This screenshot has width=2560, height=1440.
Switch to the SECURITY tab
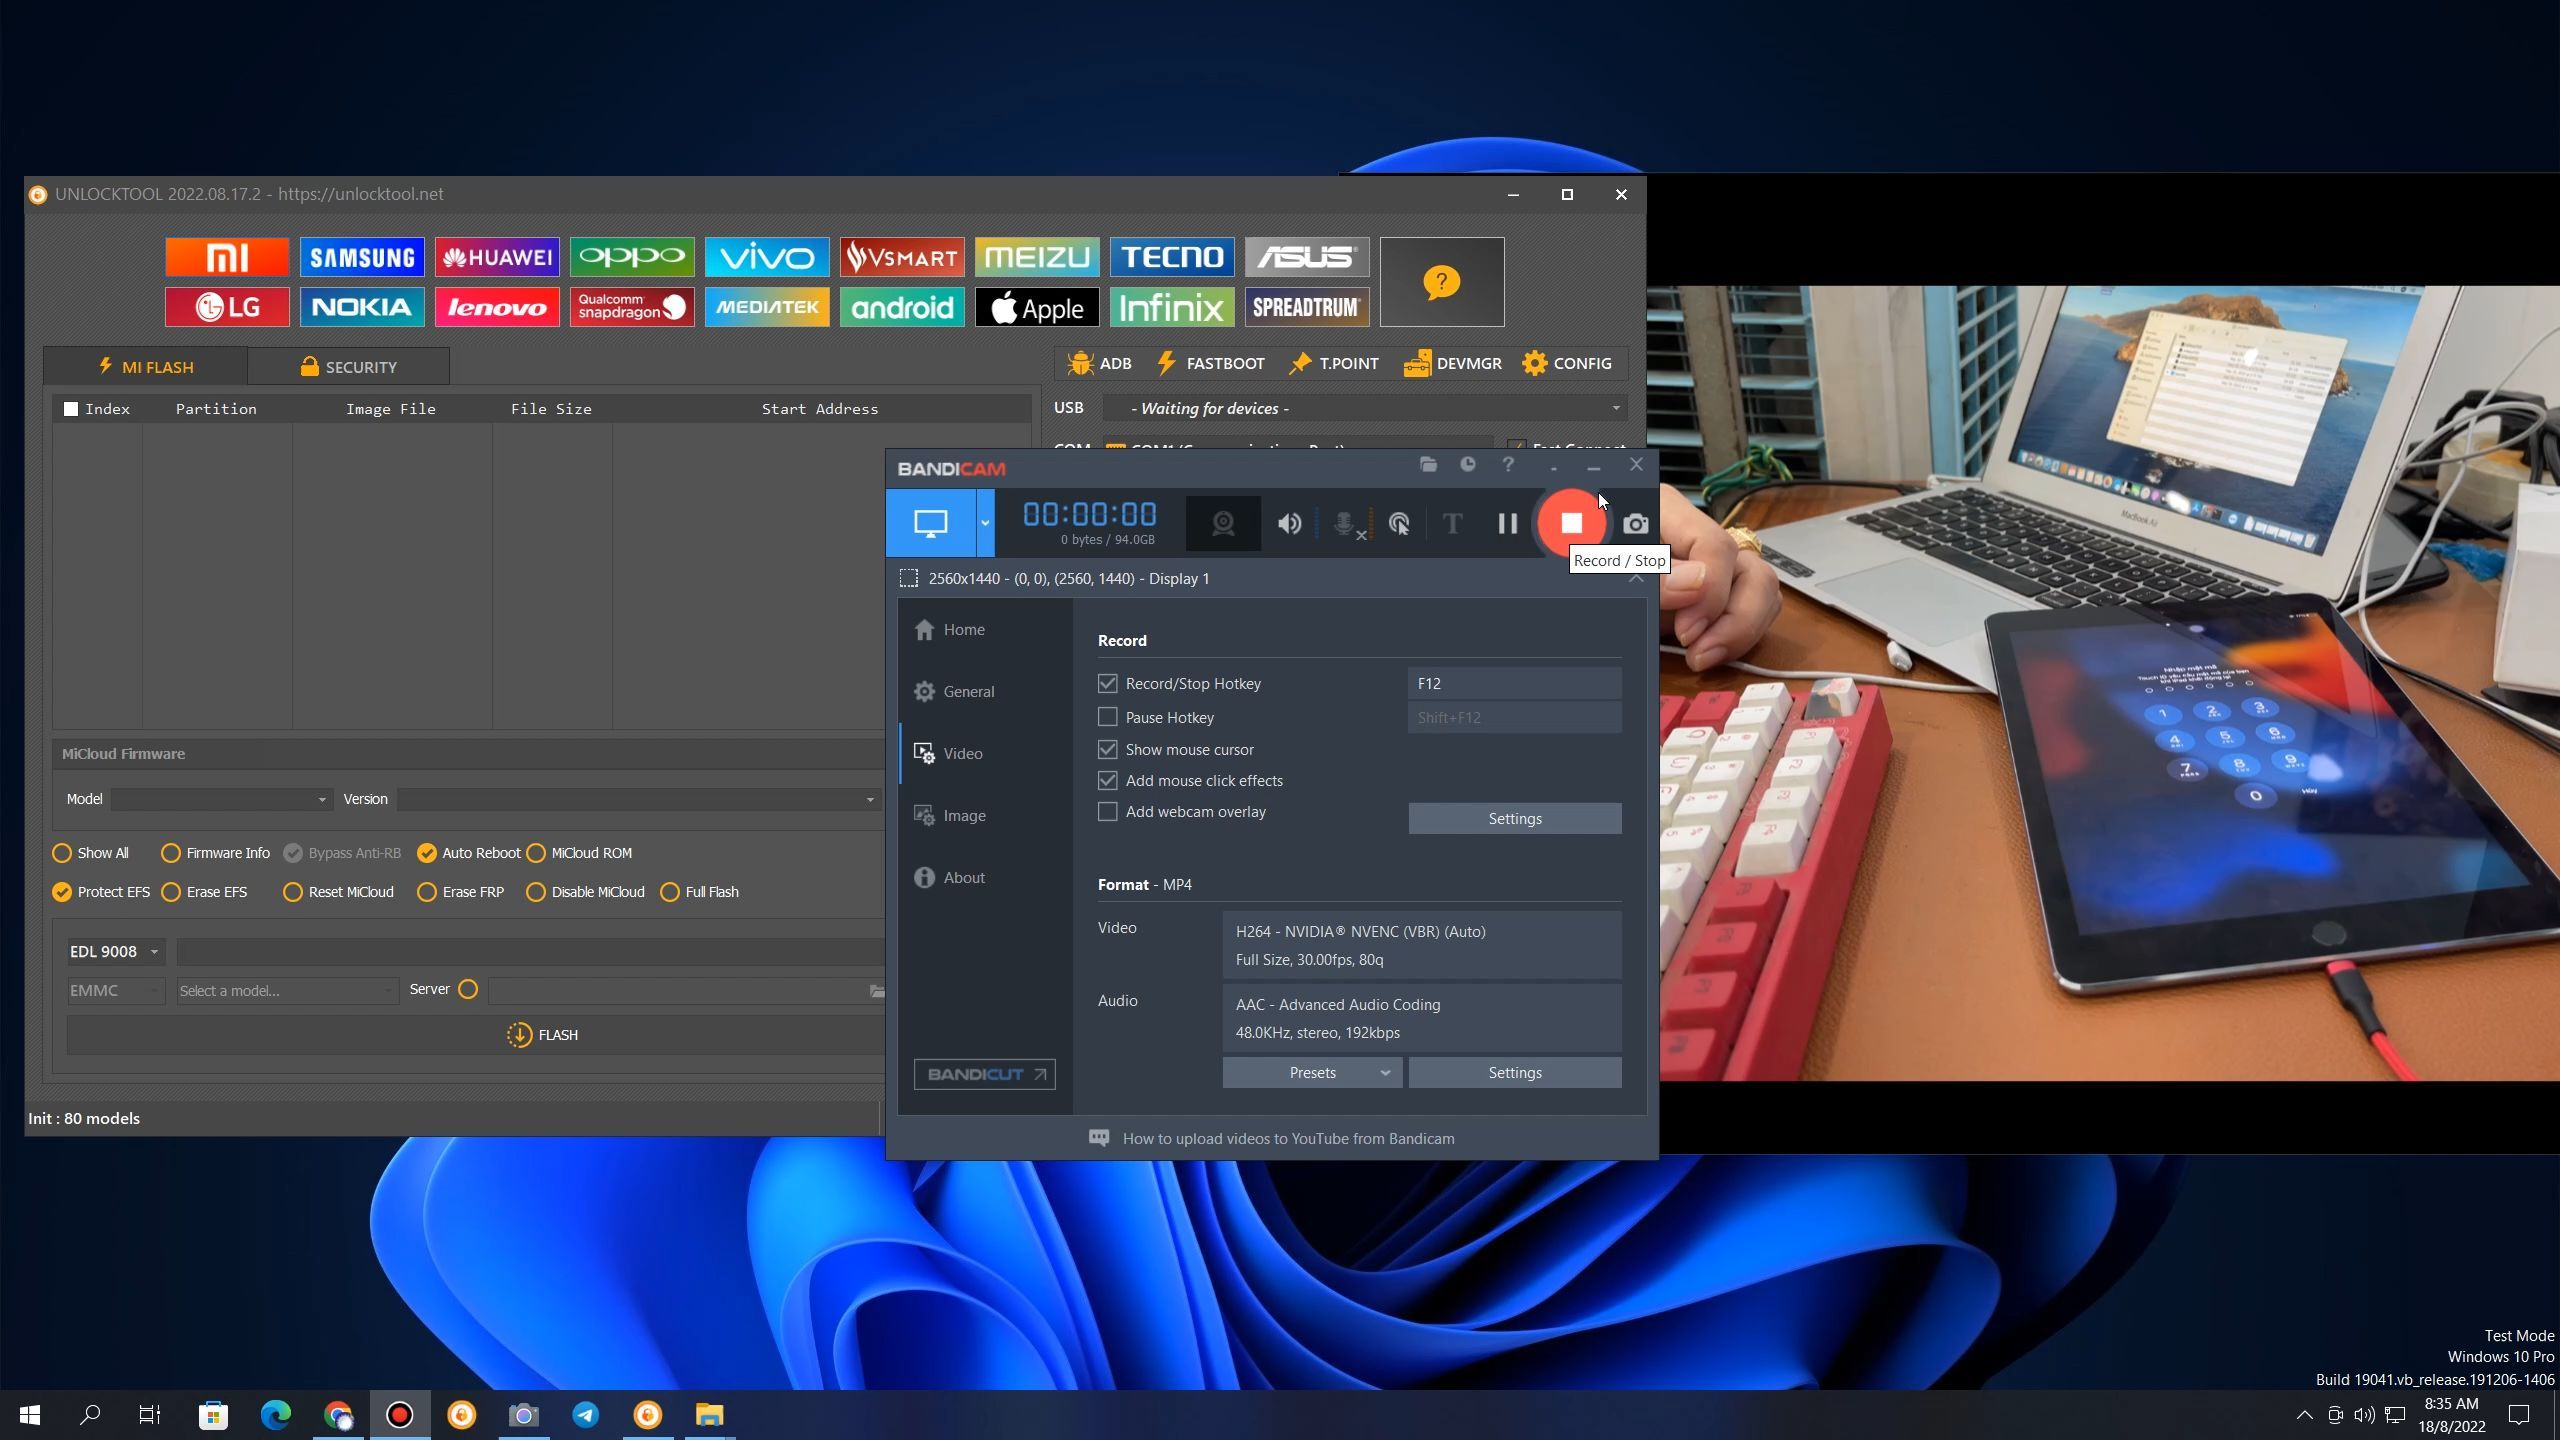click(x=348, y=367)
